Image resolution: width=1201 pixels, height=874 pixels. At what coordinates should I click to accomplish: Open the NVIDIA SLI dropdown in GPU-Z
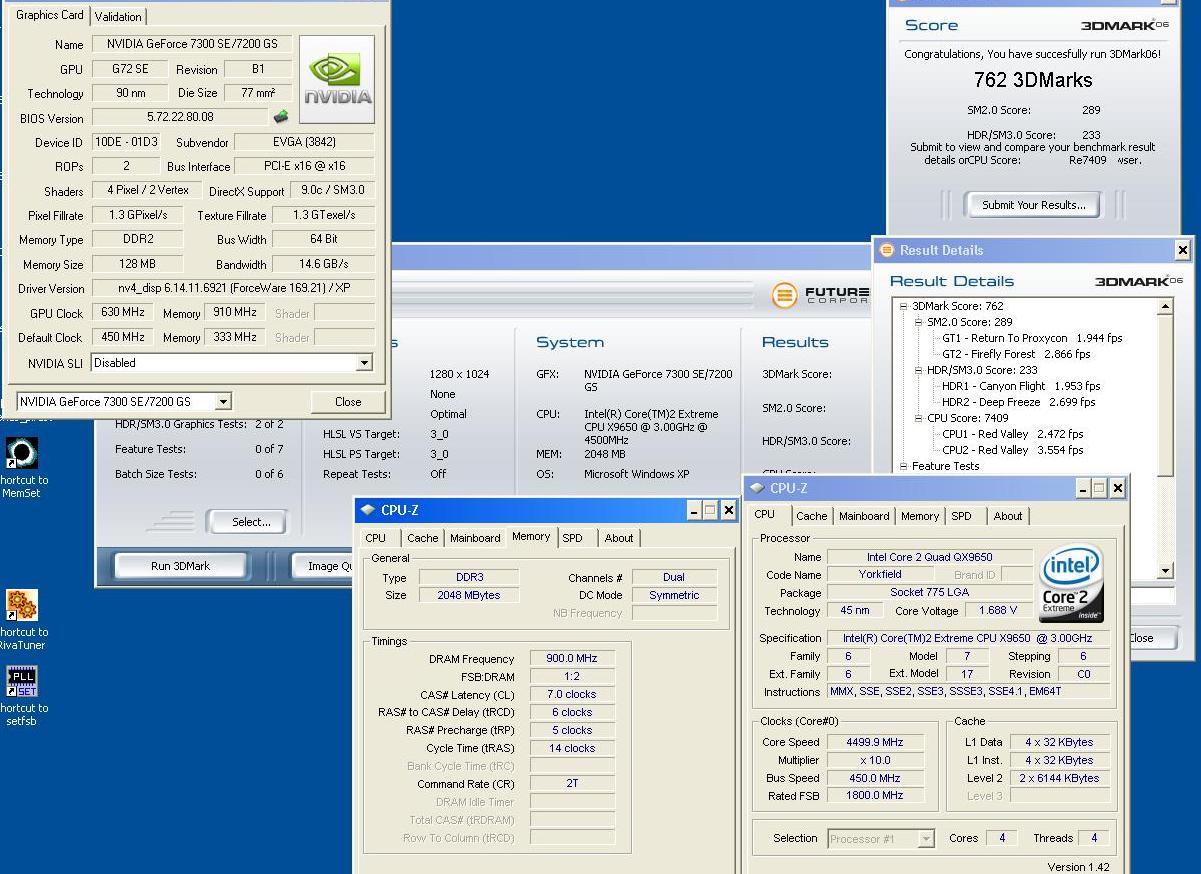coord(364,363)
